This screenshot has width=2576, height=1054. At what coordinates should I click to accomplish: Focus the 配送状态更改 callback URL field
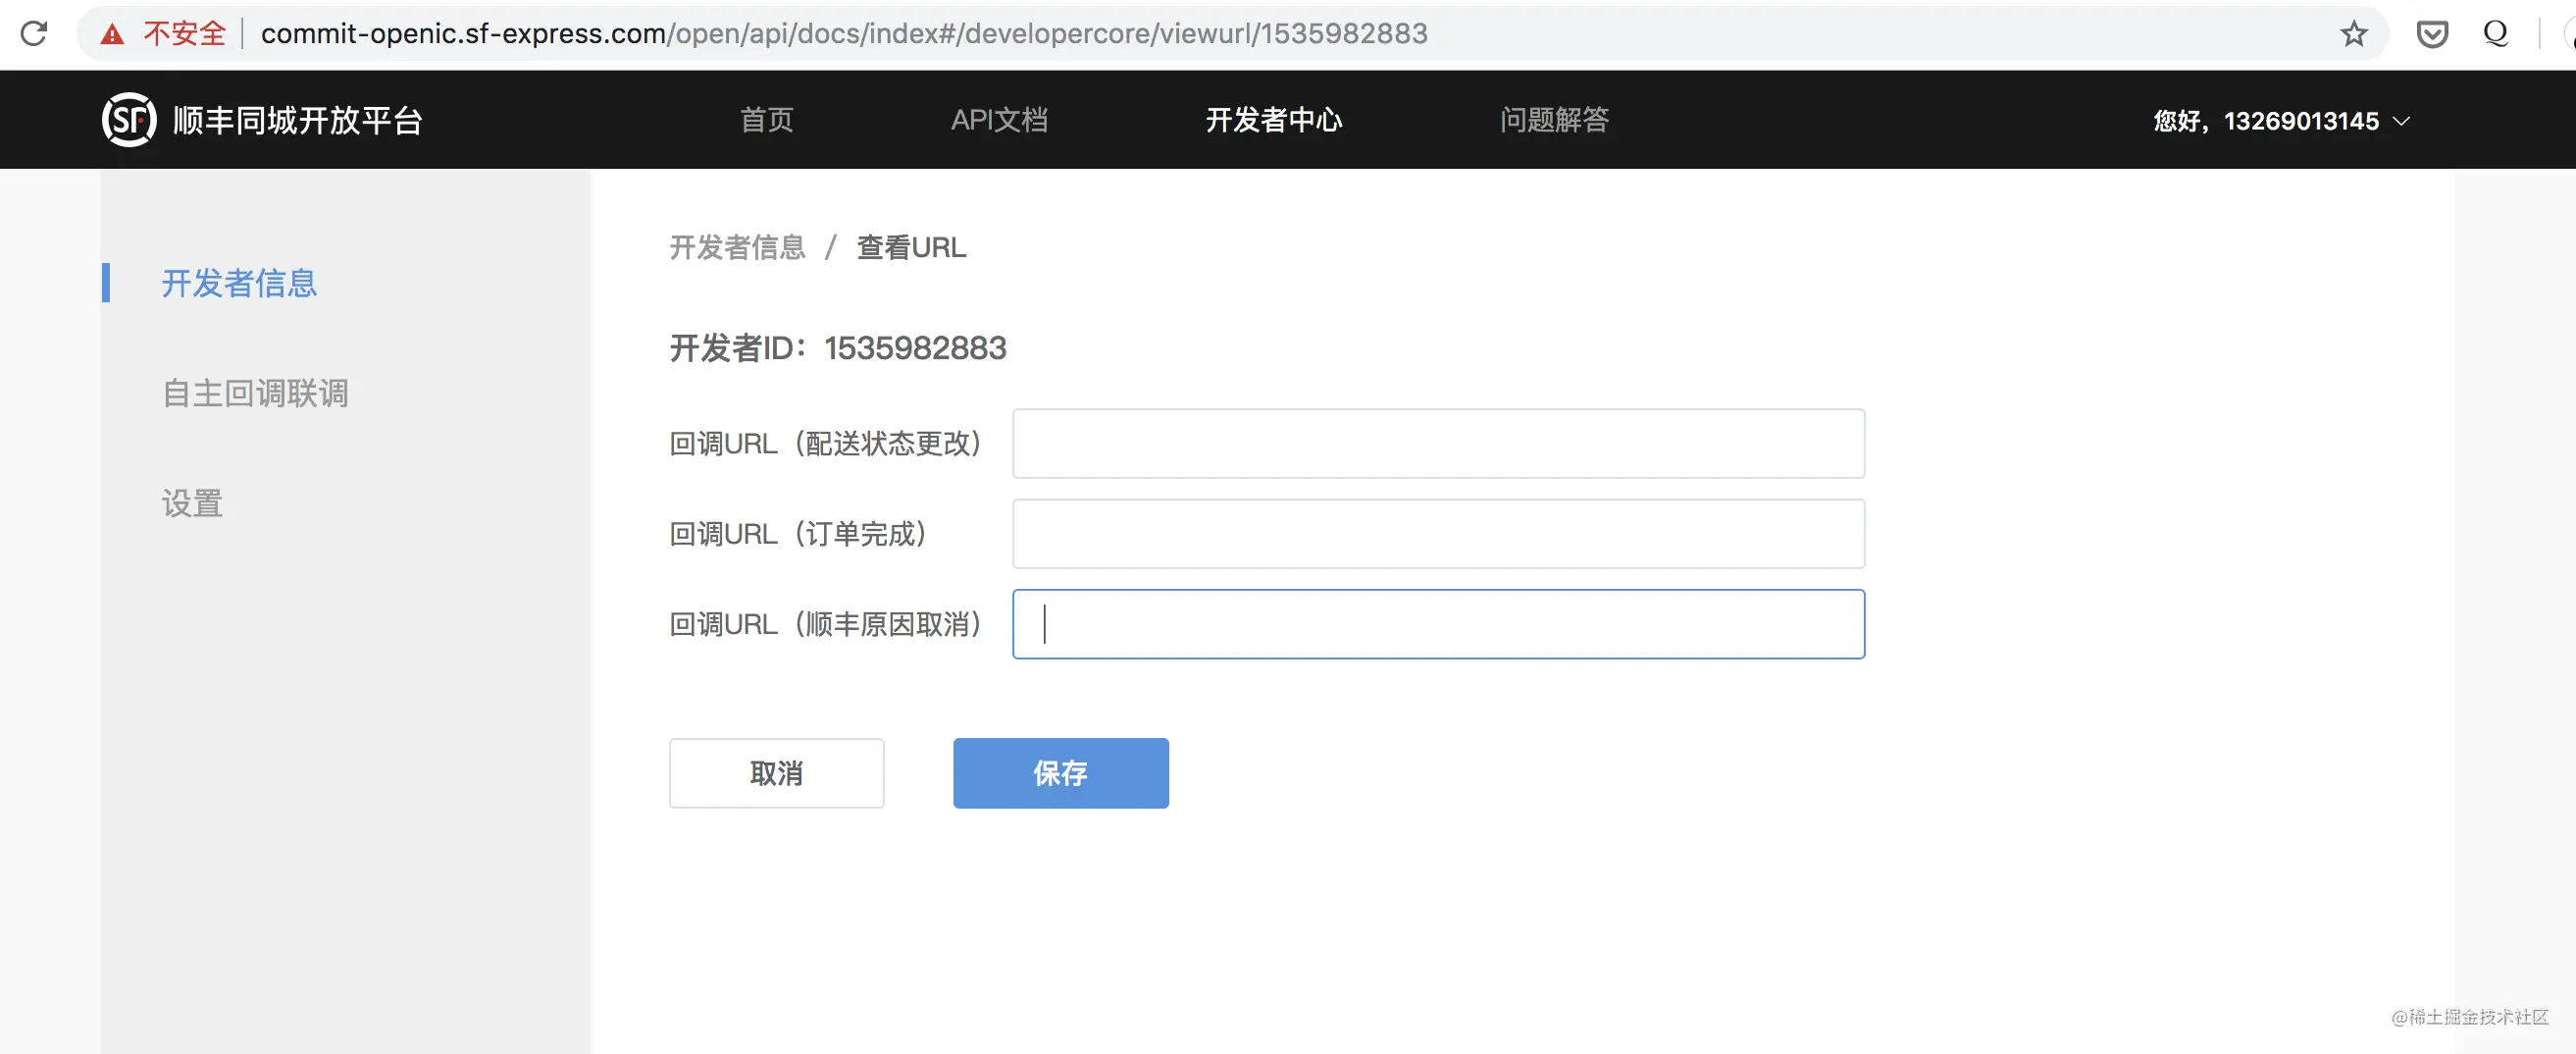pos(1438,443)
